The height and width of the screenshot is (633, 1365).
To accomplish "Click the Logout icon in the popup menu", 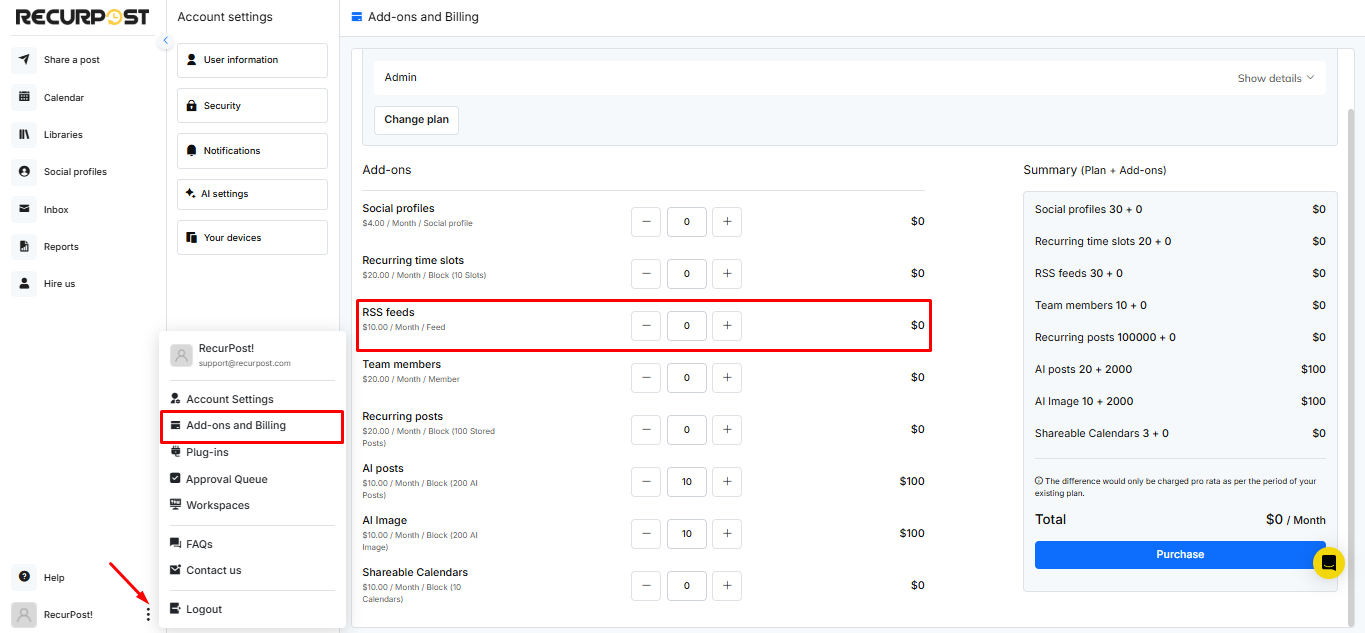I will (x=176, y=609).
